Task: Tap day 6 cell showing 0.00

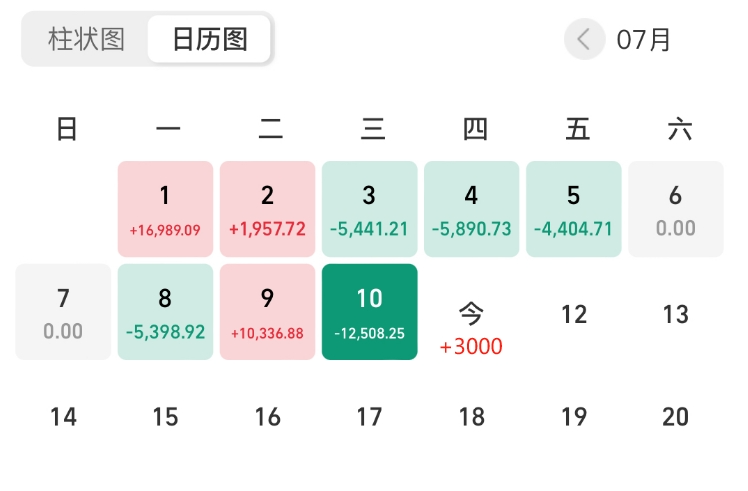Action: [x=676, y=209]
